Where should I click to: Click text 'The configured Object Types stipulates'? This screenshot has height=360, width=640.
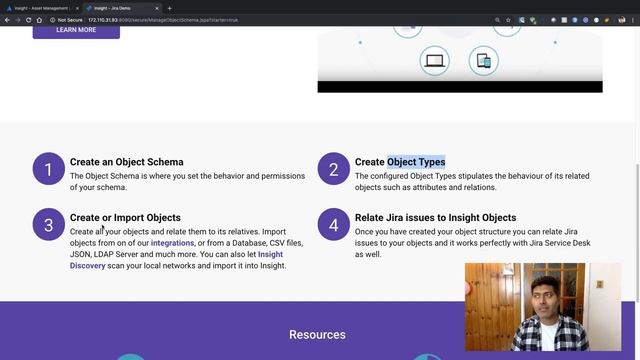pyautogui.click(x=424, y=176)
